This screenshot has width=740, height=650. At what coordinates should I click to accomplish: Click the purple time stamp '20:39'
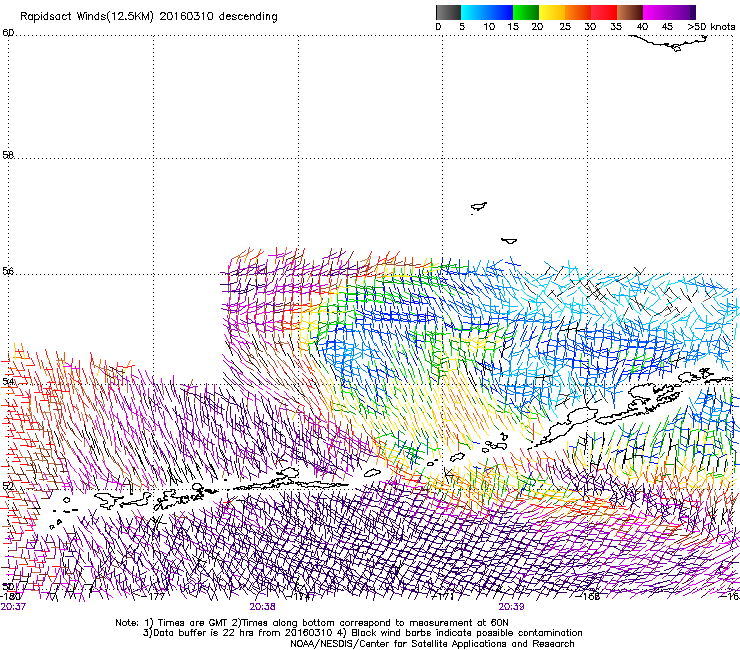(x=511, y=607)
